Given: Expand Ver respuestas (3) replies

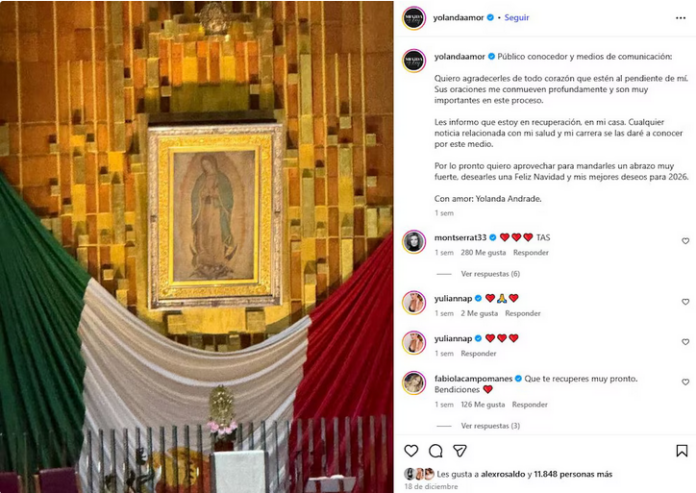Looking at the screenshot, I should tap(490, 426).
